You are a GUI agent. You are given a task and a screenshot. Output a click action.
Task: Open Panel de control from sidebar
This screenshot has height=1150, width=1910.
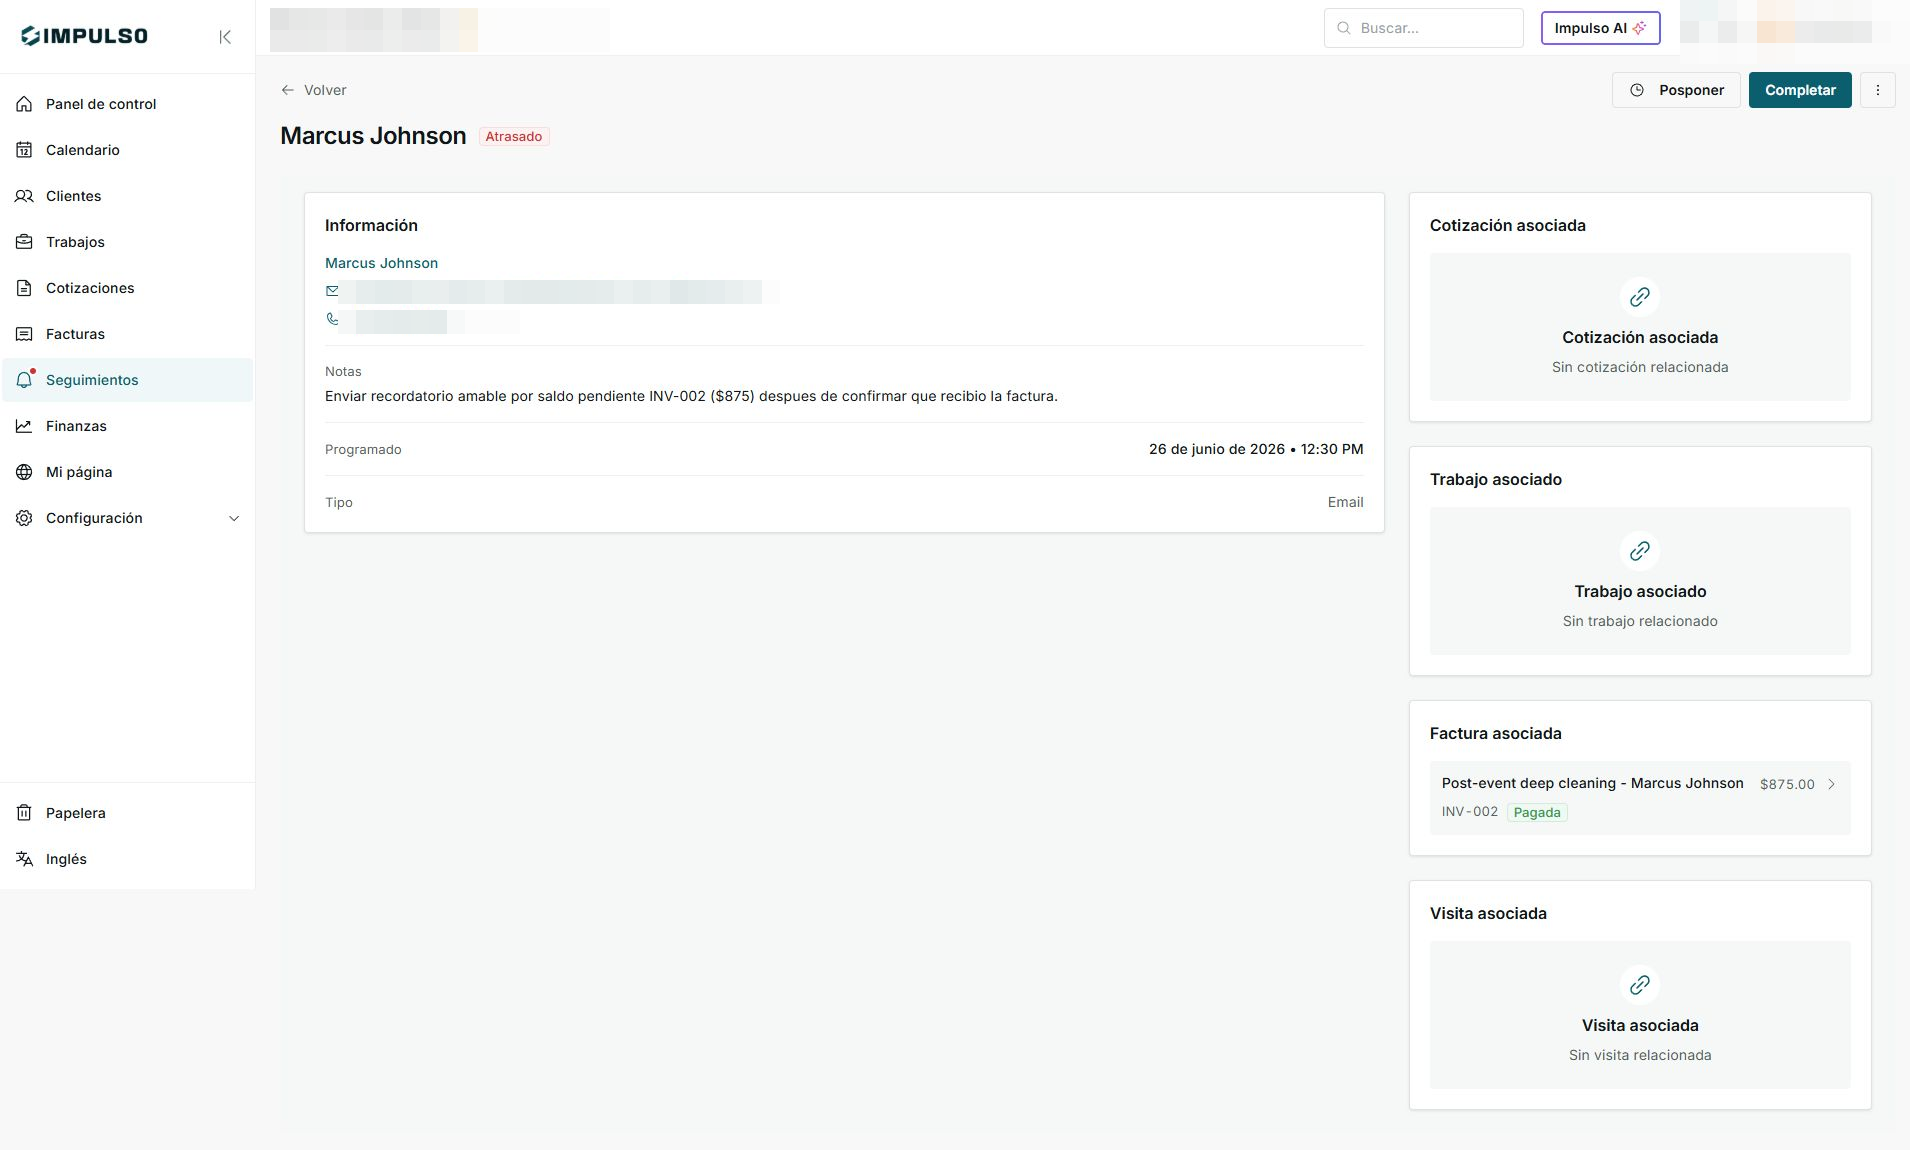pos(127,104)
